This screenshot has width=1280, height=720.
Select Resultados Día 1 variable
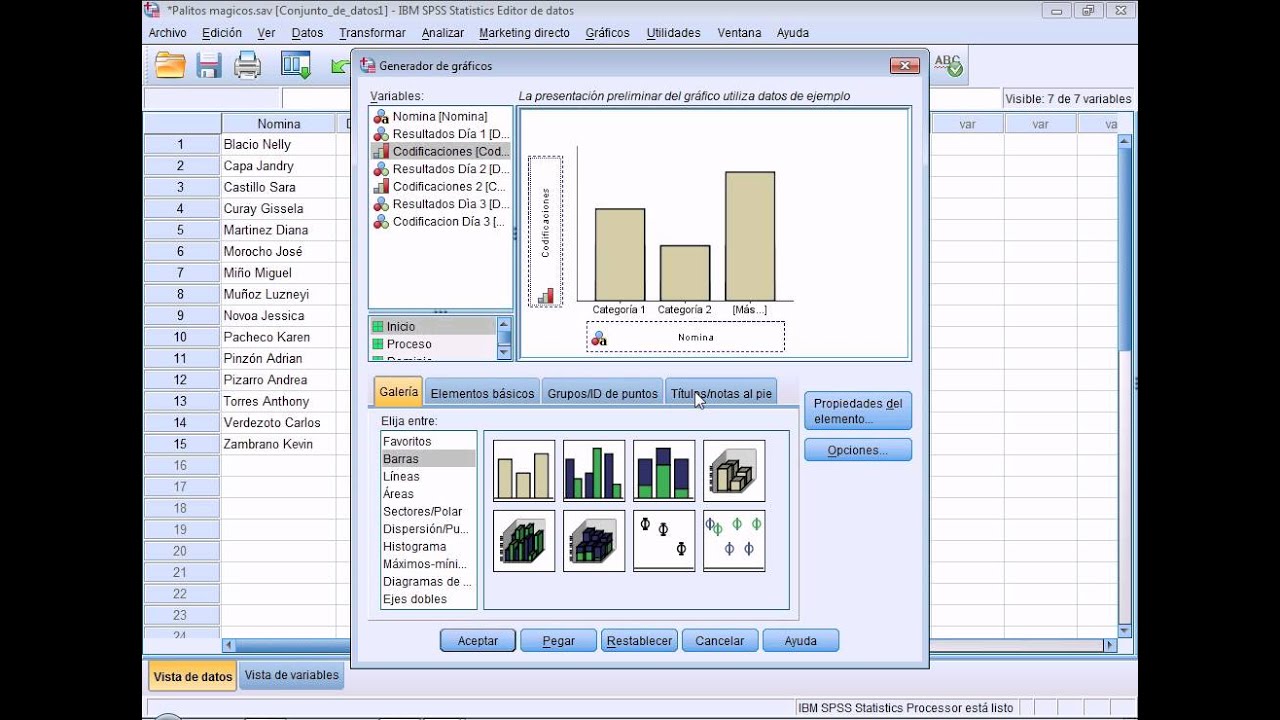tap(440, 134)
